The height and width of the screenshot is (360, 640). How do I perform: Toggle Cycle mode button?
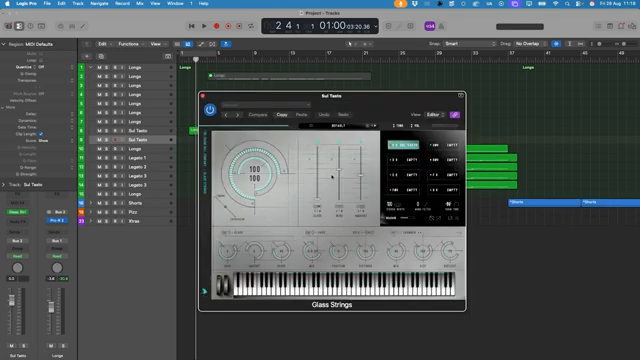(x=251, y=26)
